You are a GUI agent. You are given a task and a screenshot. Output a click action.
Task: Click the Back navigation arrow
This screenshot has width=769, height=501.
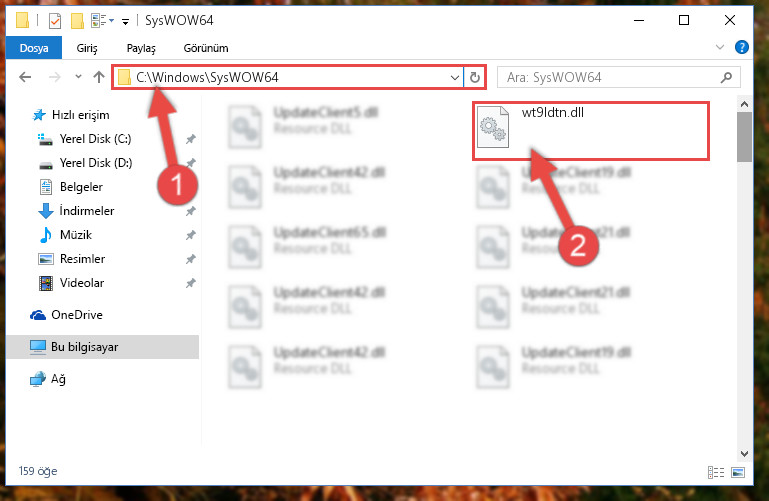click(x=25, y=77)
